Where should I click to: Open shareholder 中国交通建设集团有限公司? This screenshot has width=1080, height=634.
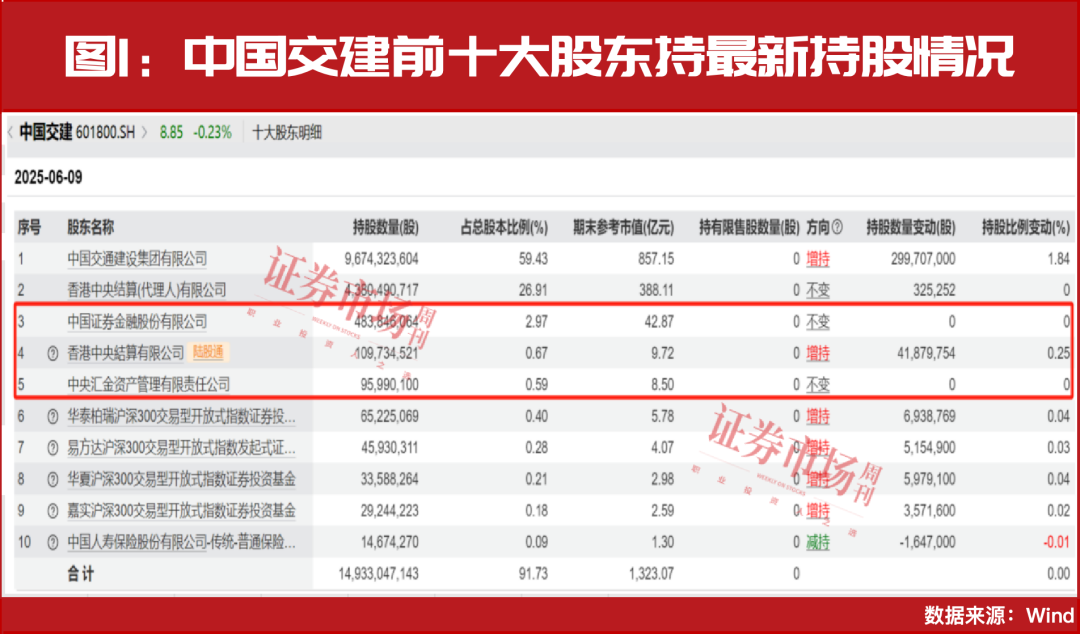(137, 259)
